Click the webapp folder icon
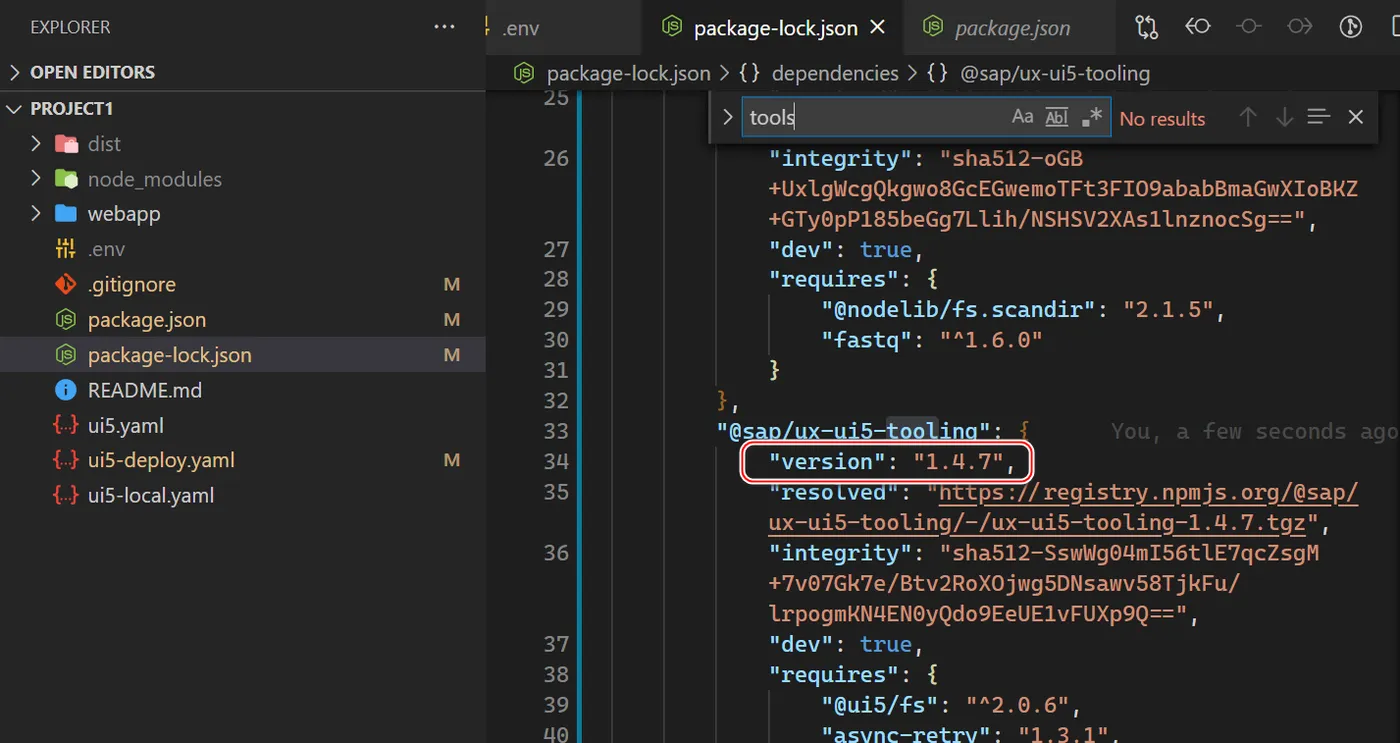Screen dimensions: 1400x743 tap(66, 214)
